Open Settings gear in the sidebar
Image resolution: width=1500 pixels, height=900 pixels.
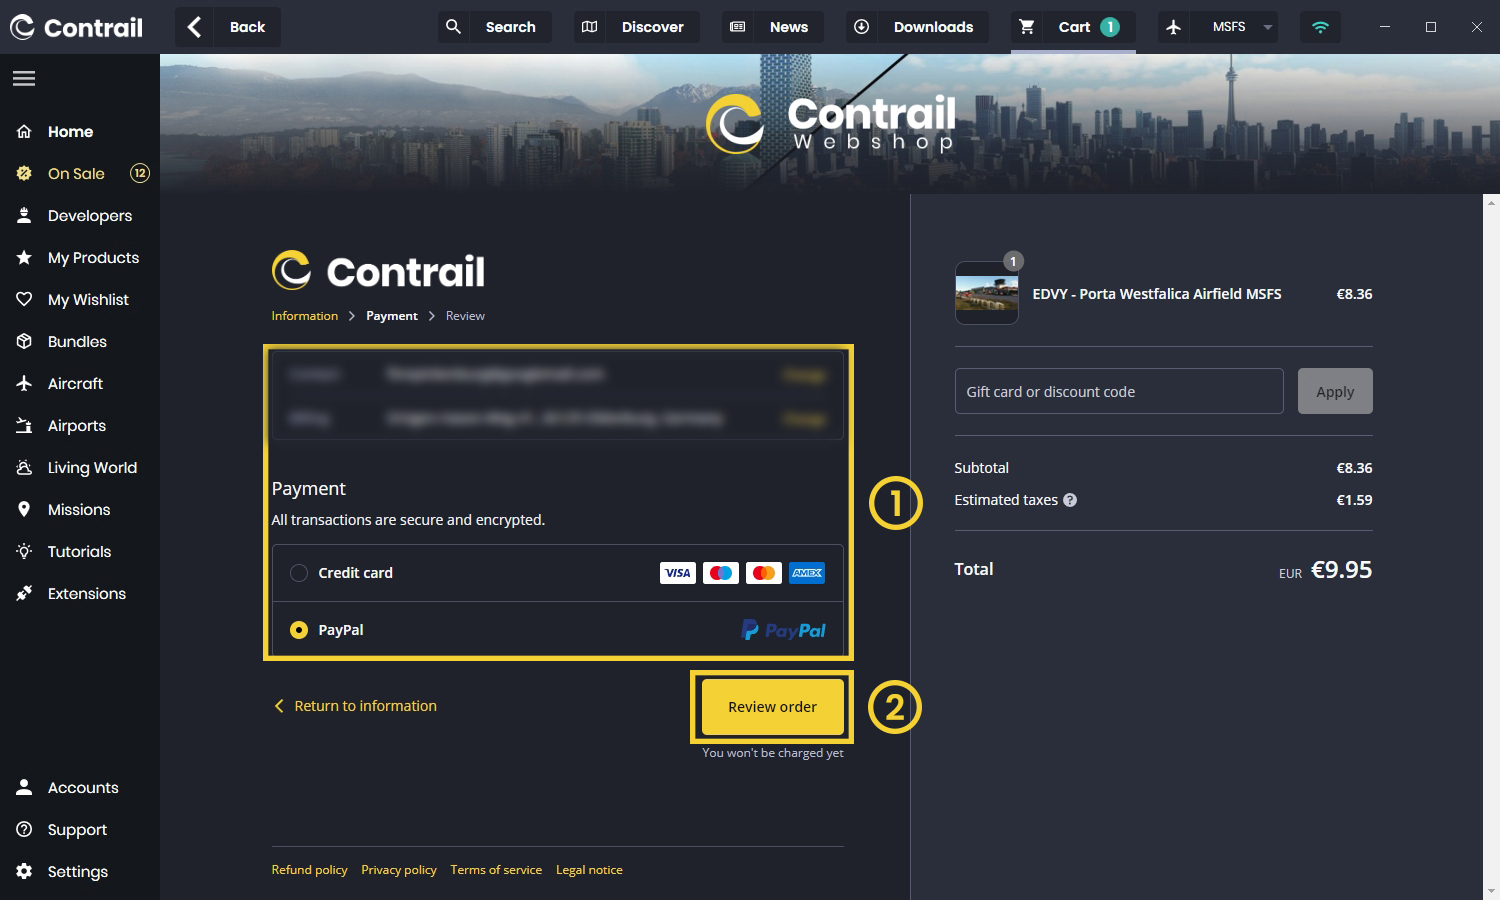click(25, 871)
